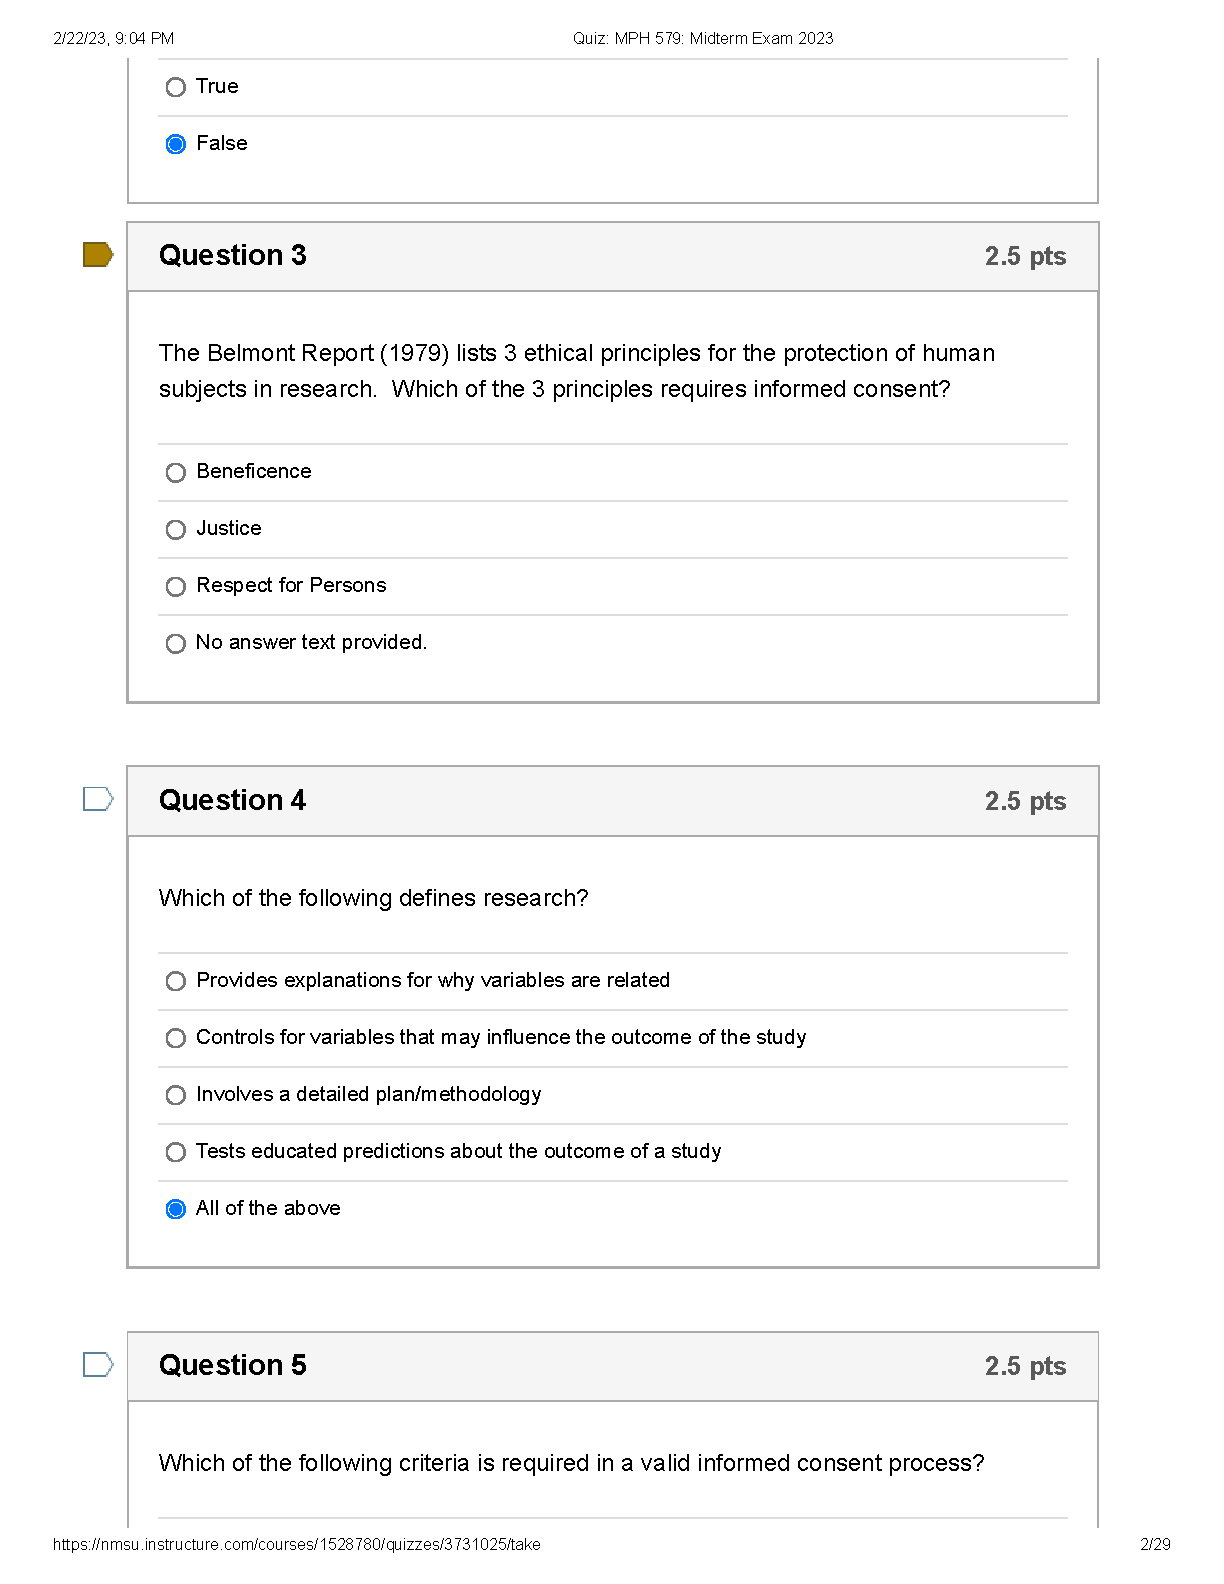This screenshot has height=1584, width=1224.
Task: Click the quiz title 'MPH 579: Midterm Exam 2023'
Action: click(x=702, y=38)
